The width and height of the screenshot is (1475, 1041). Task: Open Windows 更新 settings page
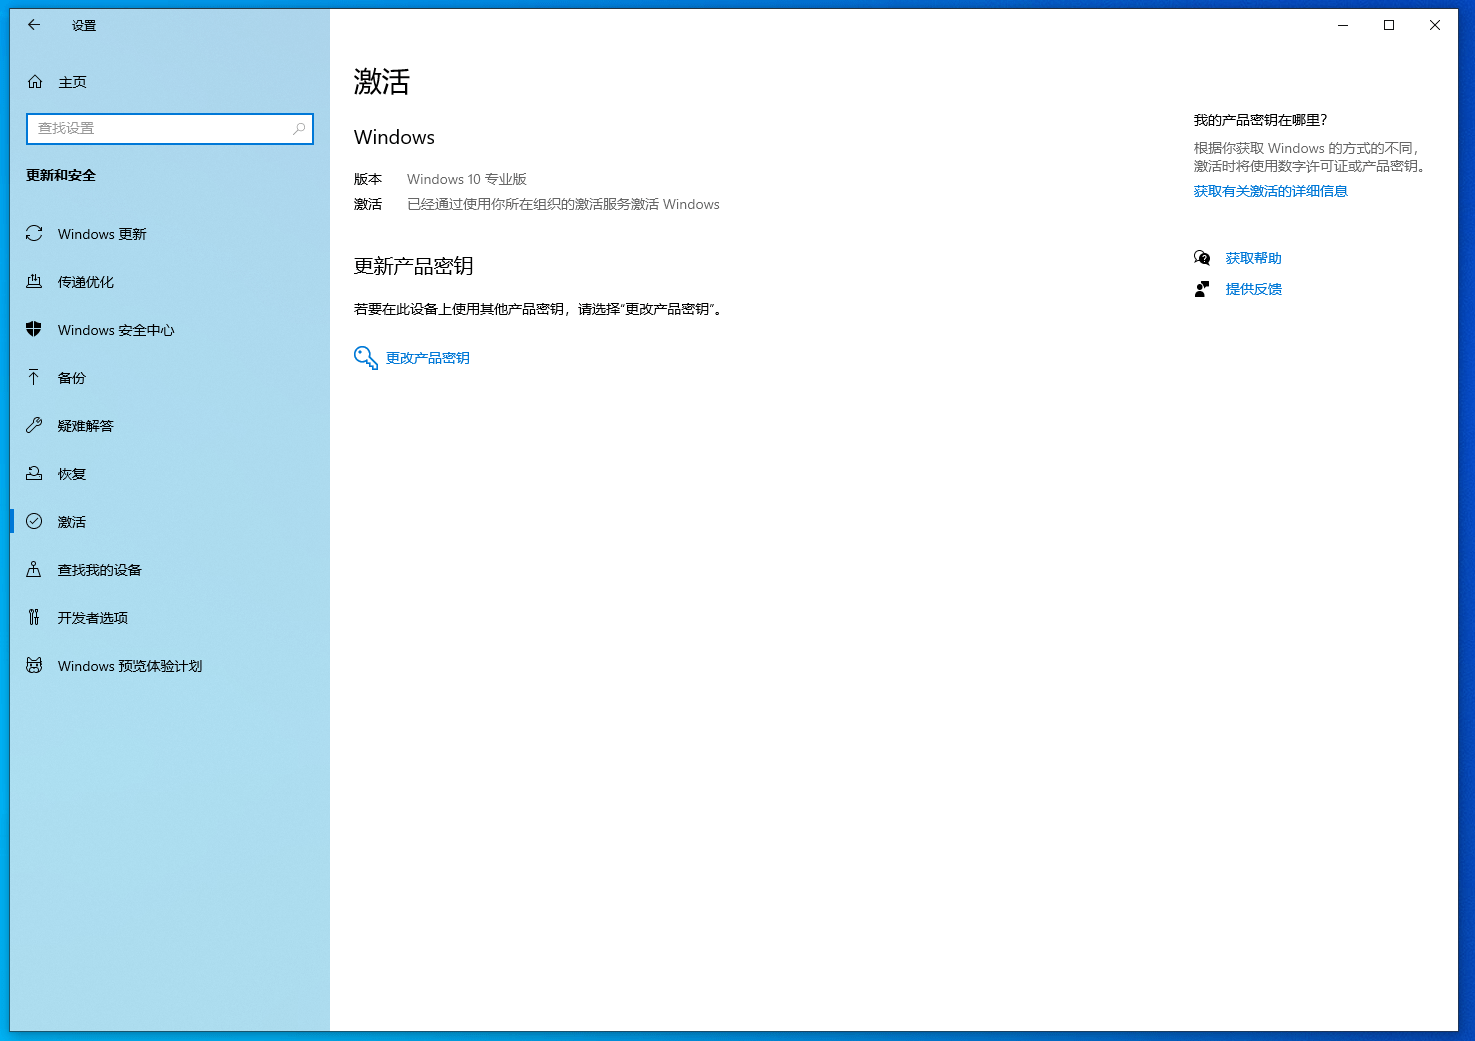[x=170, y=234]
